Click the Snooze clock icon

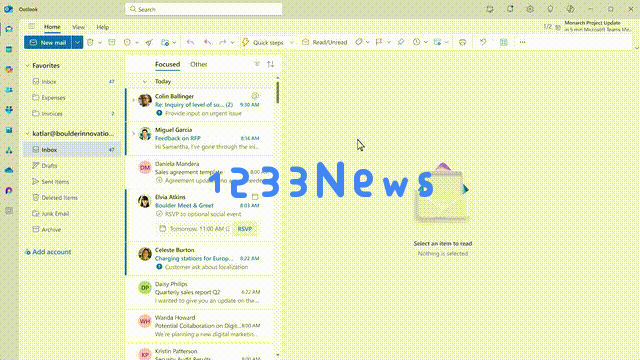click(416, 42)
